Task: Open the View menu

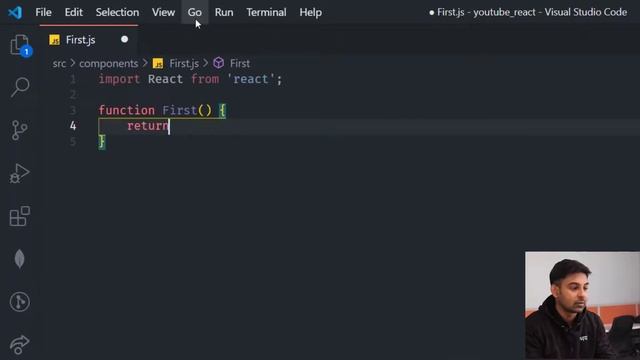Action: coord(163,12)
